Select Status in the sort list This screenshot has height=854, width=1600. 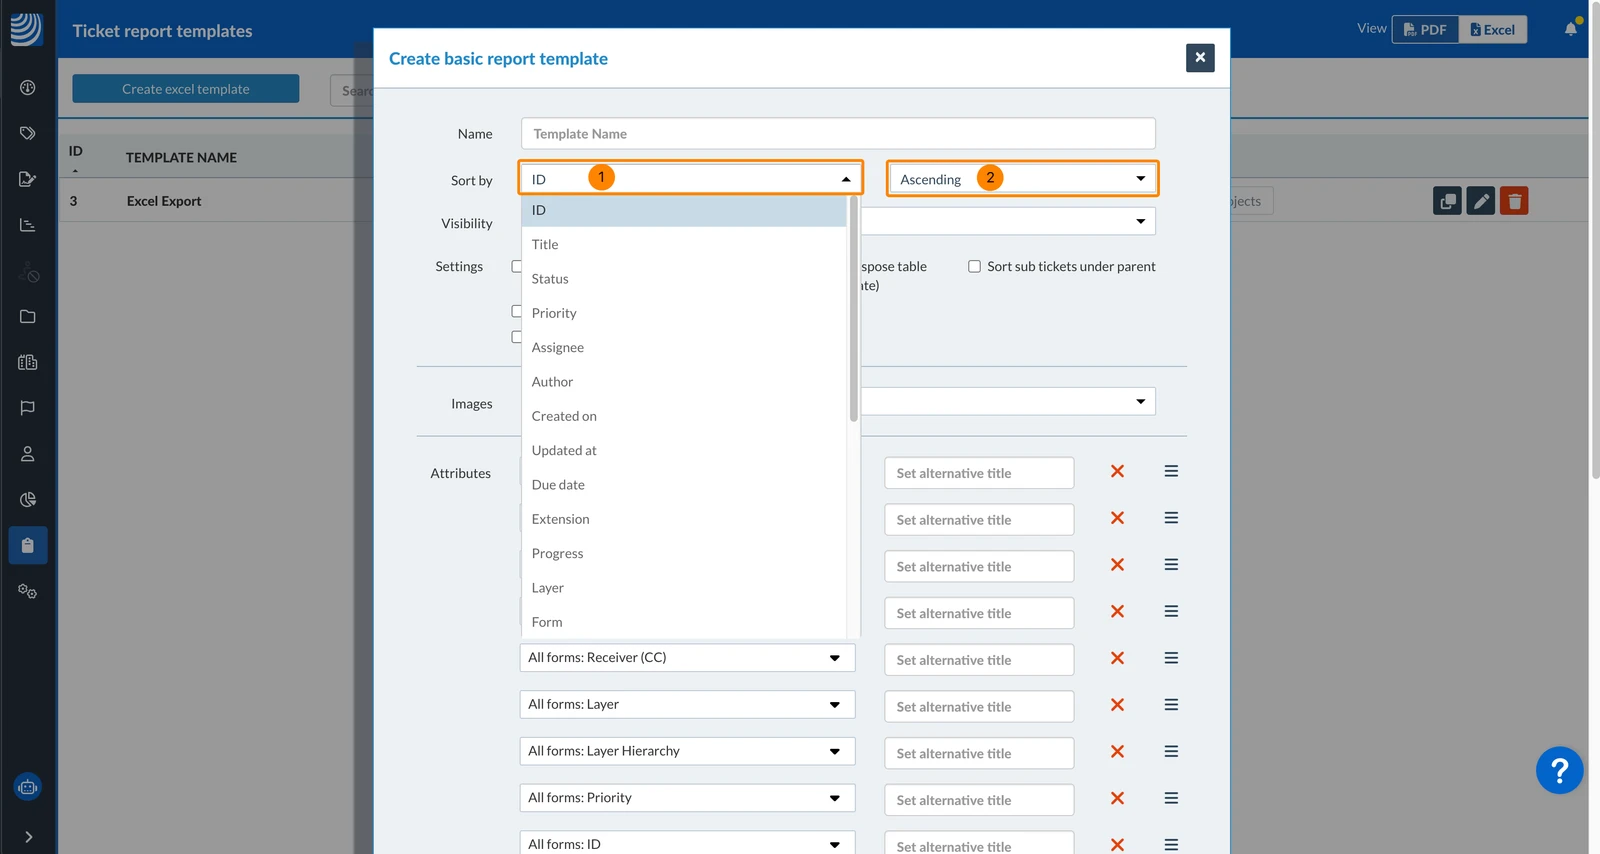tap(684, 279)
